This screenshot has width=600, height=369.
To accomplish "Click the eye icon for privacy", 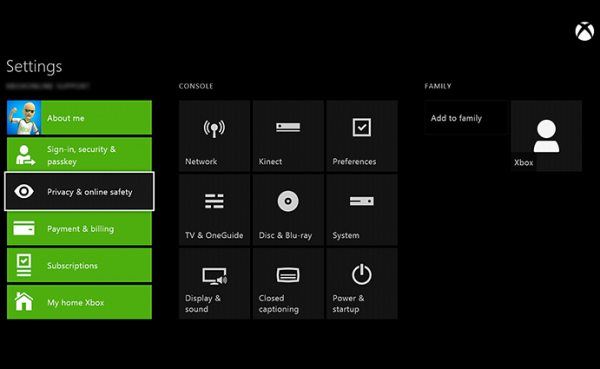I will point(24,191).
